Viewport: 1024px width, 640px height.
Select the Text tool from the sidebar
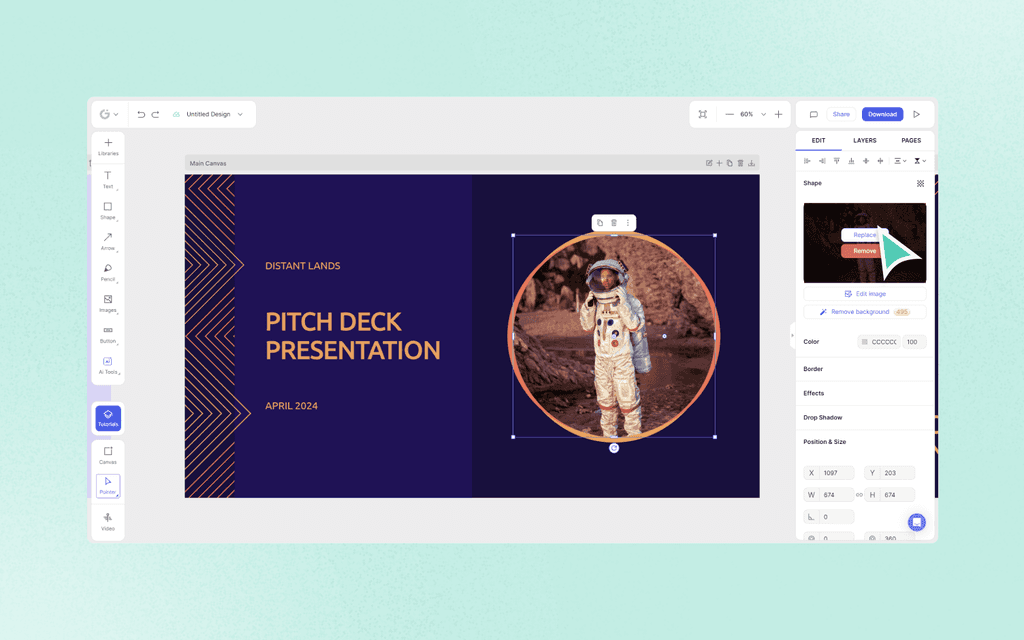[107, 178]
